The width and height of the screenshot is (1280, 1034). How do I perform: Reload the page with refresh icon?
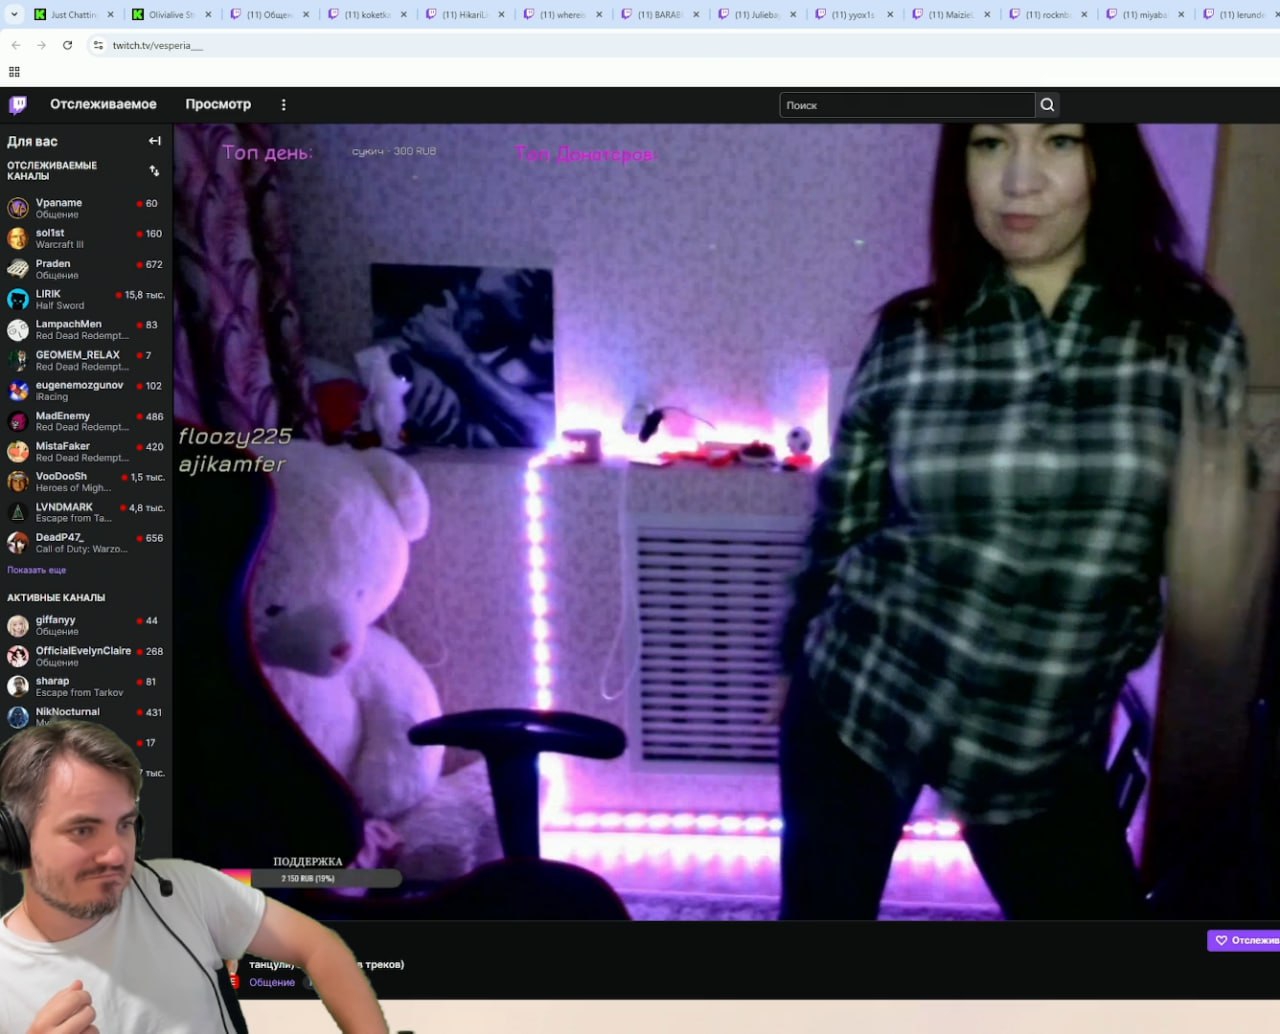[x=67, y=45]
